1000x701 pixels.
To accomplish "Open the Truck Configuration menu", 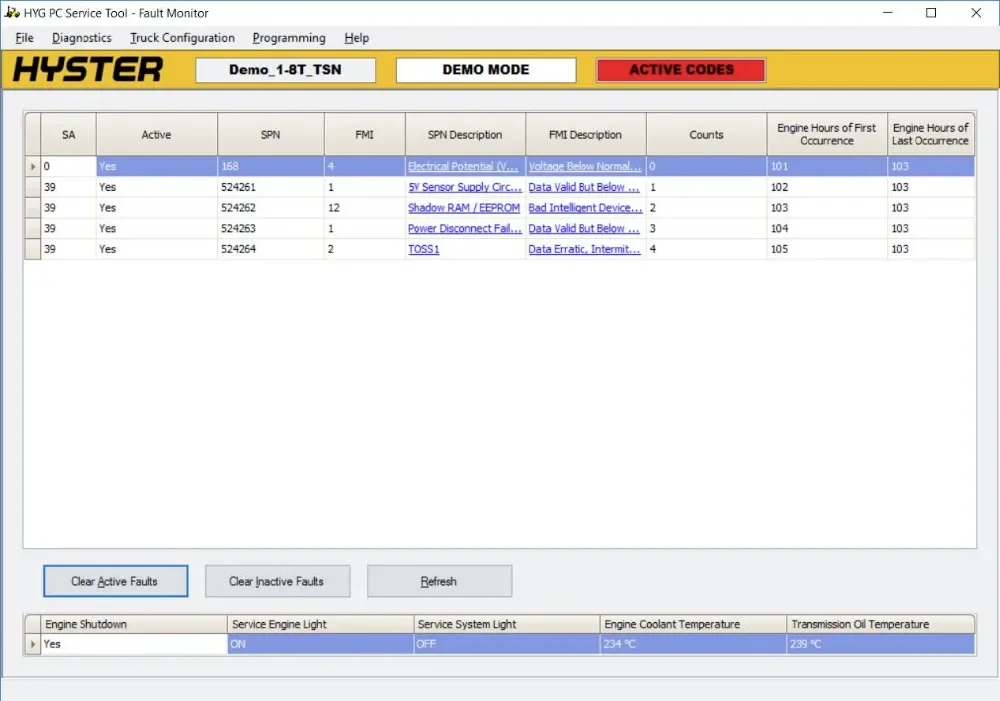I will click(182, 38).
